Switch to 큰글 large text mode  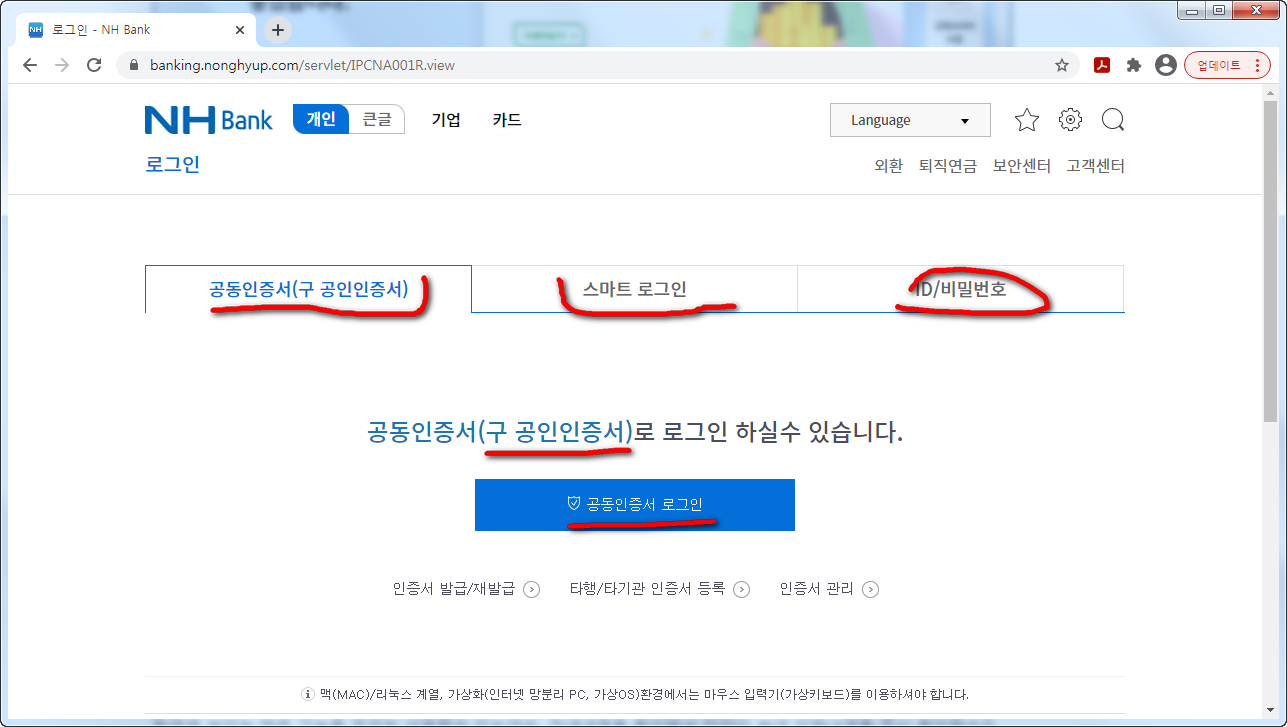[x=377, y=119]
